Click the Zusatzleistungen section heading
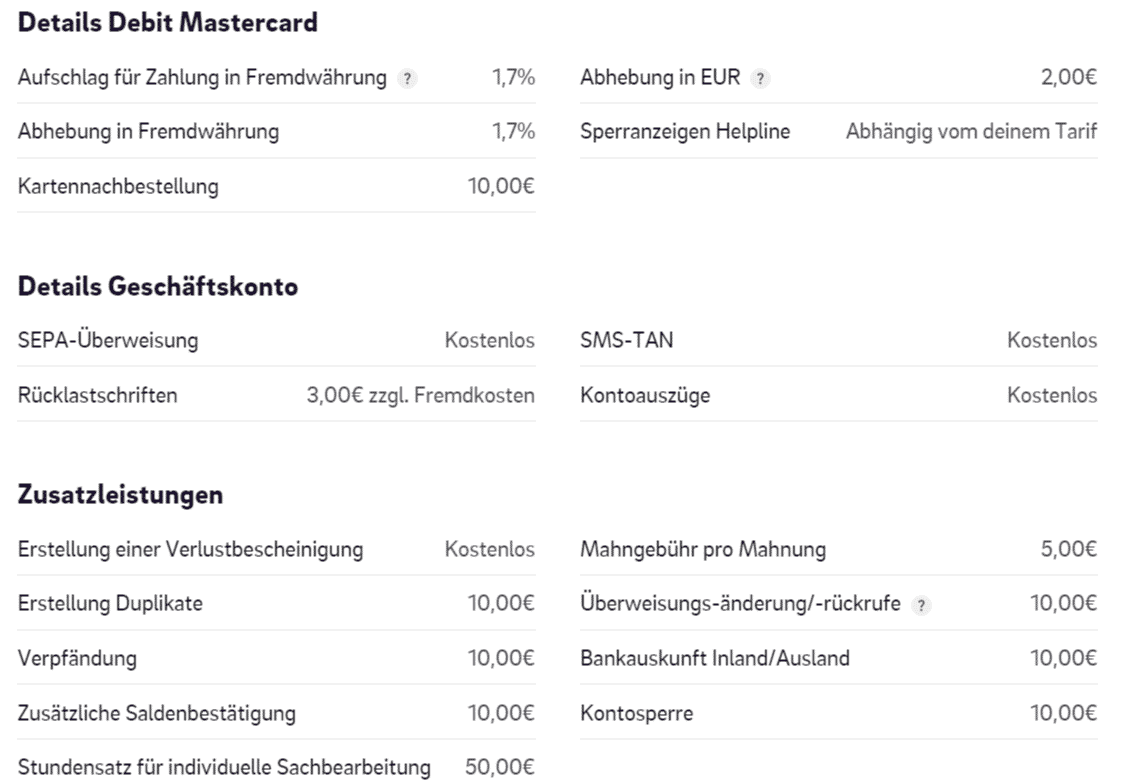The image size is (1137, 784). pyautogui.click(x=120, y=495)
